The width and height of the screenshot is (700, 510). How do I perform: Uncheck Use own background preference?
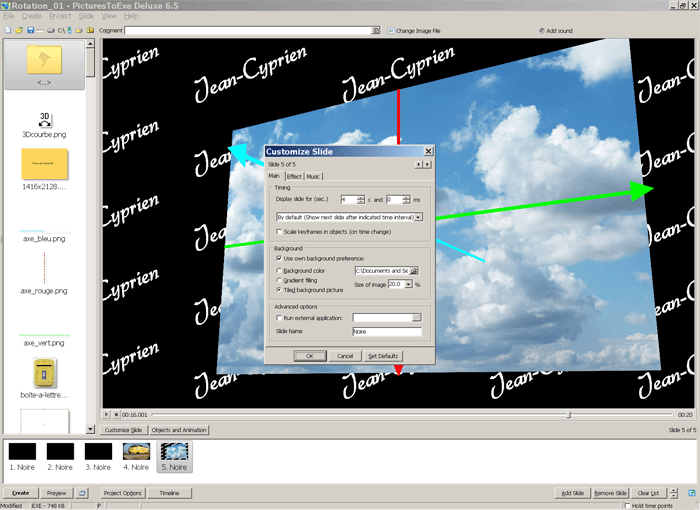(279, 259)
